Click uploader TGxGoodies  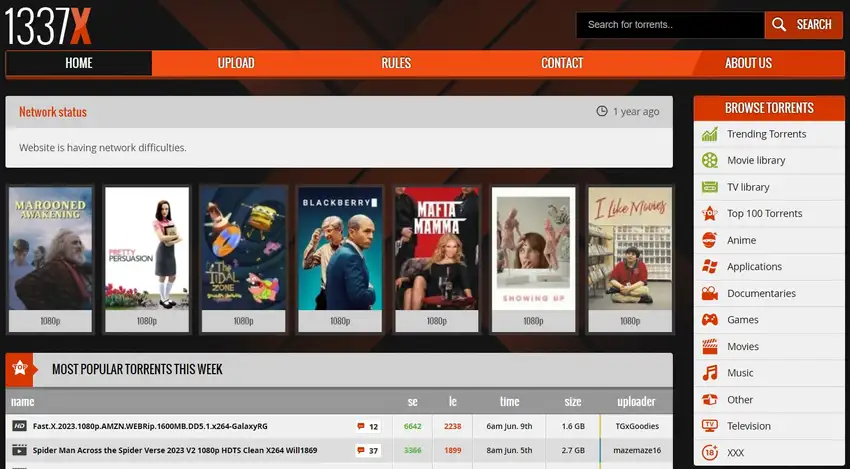pos(637,426)
